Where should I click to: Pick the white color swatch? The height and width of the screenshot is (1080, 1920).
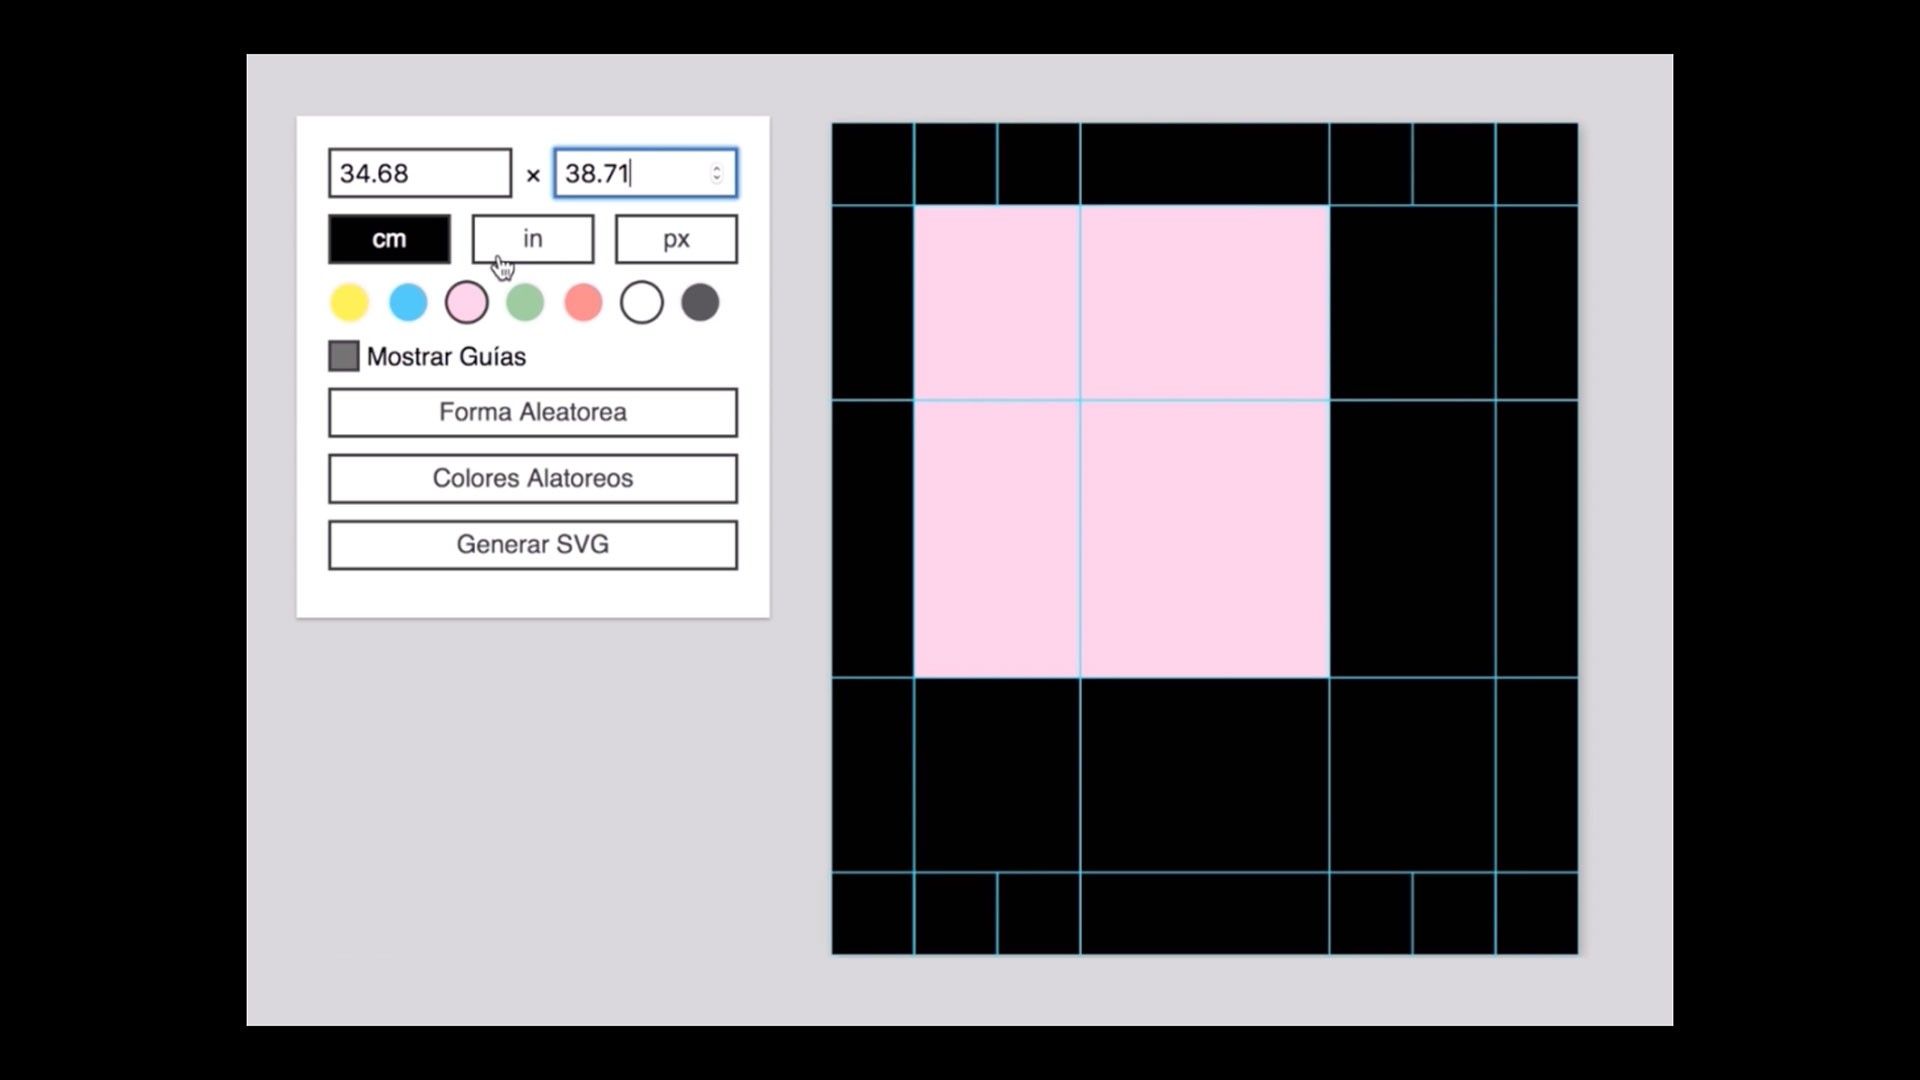click(642, 302)
